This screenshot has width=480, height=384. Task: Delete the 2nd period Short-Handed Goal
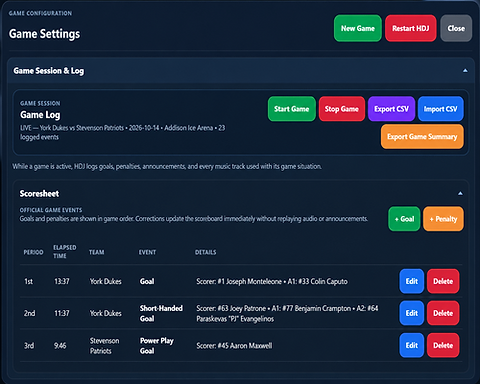pyautogui.click(x=443, y=313)
